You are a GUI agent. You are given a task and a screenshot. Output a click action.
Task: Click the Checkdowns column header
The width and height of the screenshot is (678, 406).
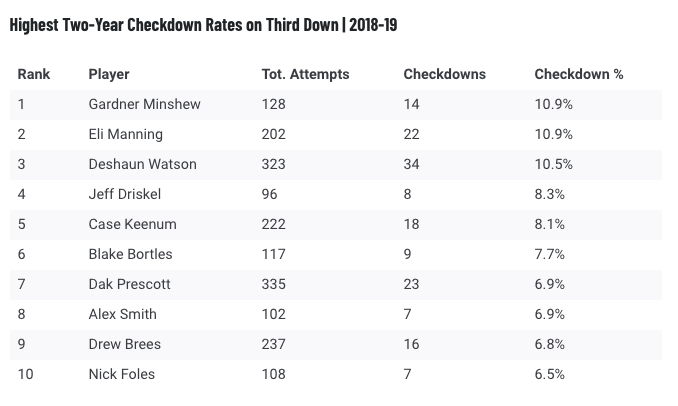click(444, 74)
